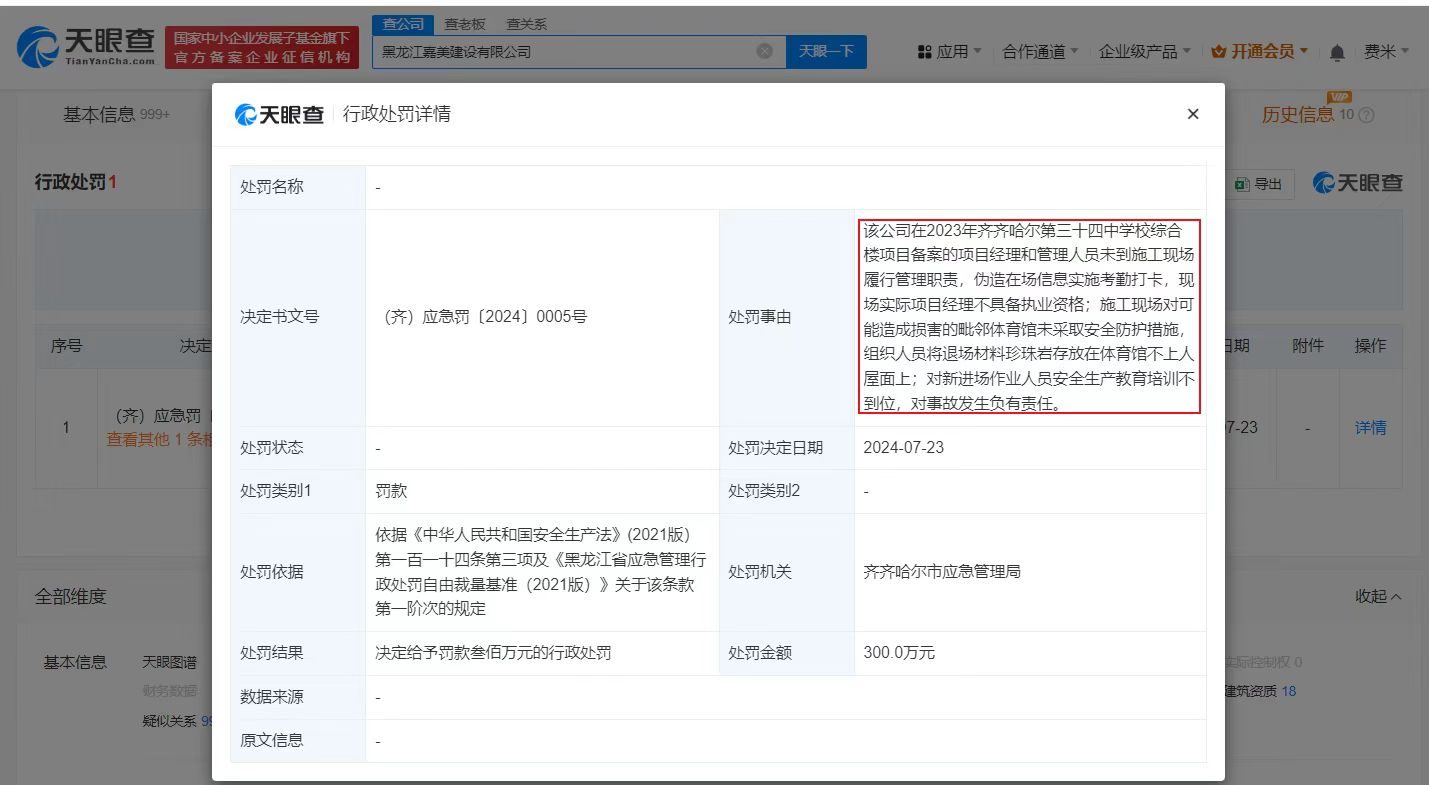
Task: Click the Excel icon beside 导出
Action: 1240,184
